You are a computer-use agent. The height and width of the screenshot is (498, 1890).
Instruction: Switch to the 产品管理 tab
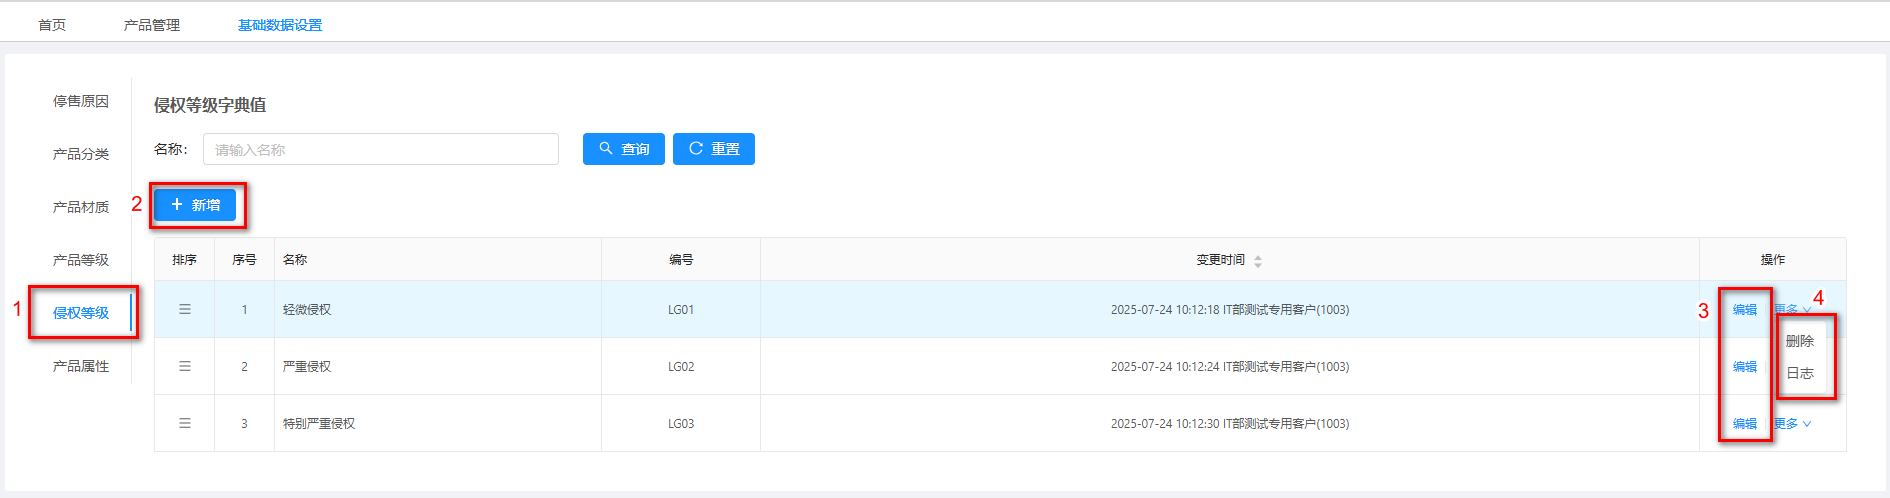coord(152,25)
